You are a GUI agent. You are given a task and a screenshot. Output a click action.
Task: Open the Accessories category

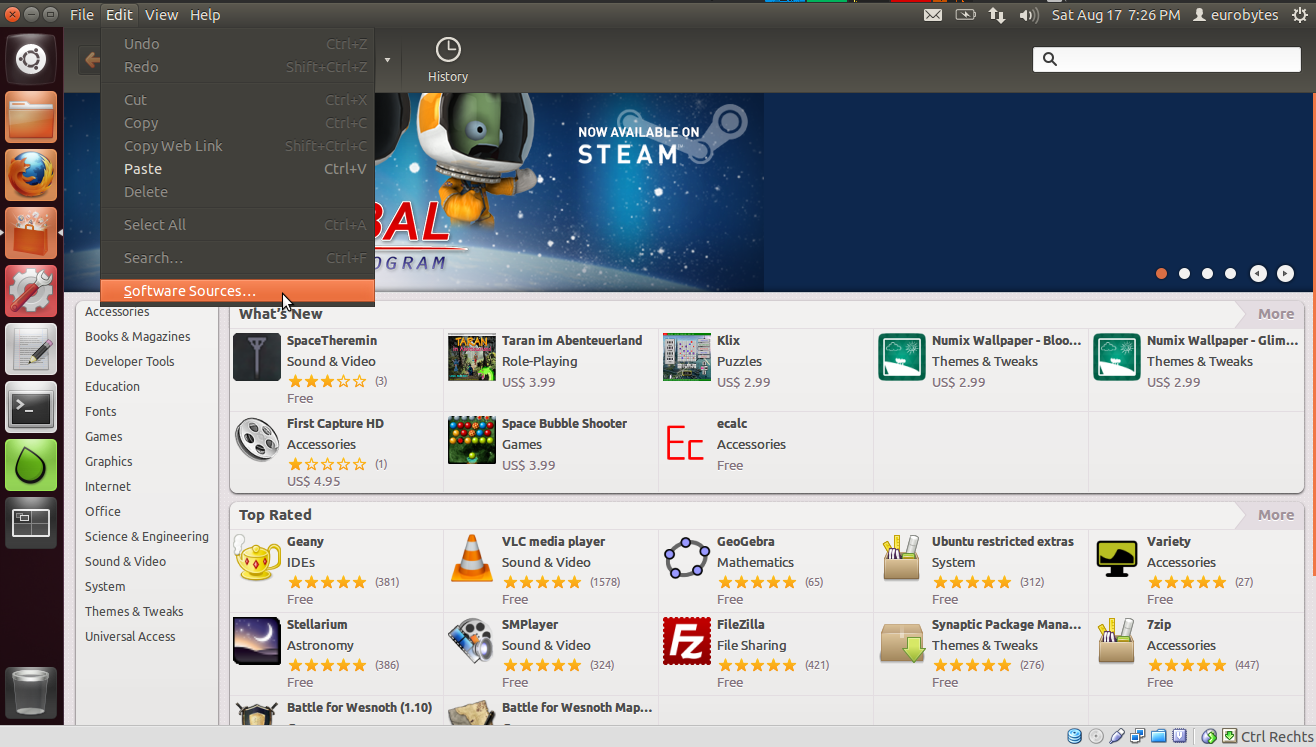(x=117, y=312)
